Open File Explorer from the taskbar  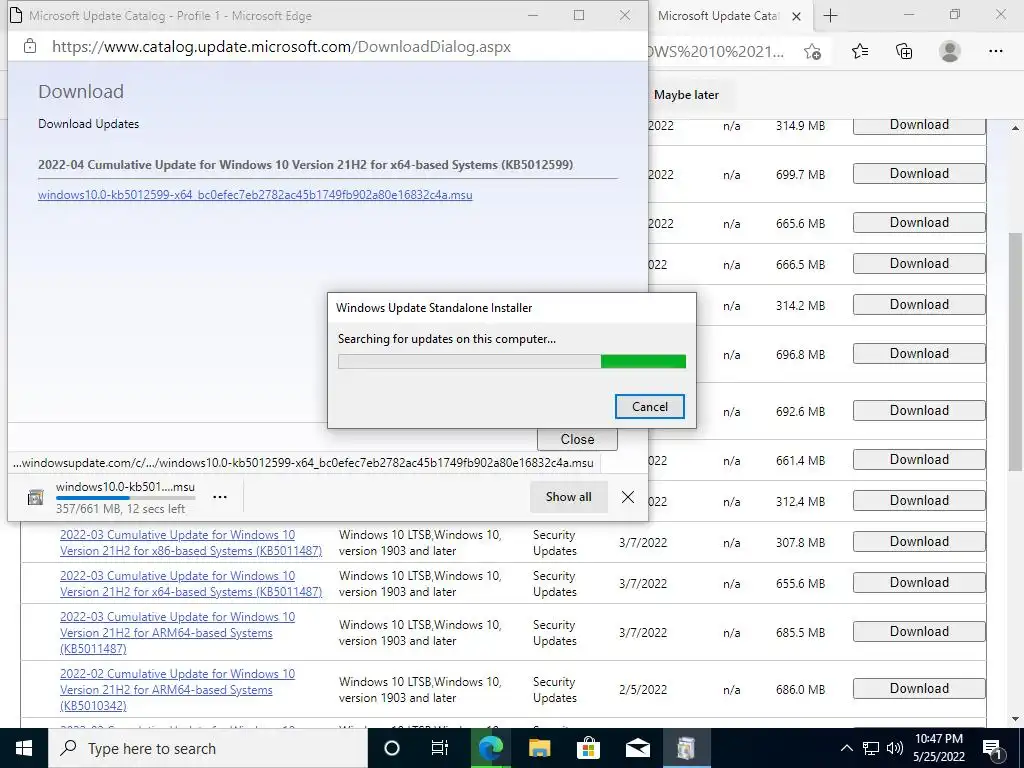tap(539, 748)
